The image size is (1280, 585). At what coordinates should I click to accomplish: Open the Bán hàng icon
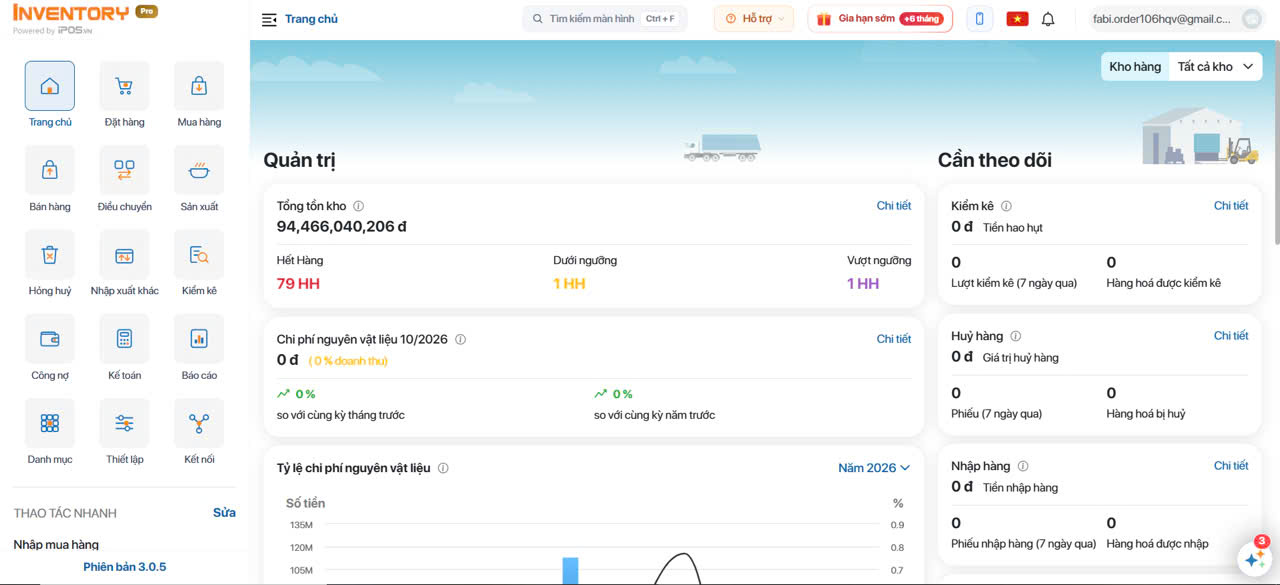pyautogui.click(x=49, y=170)
